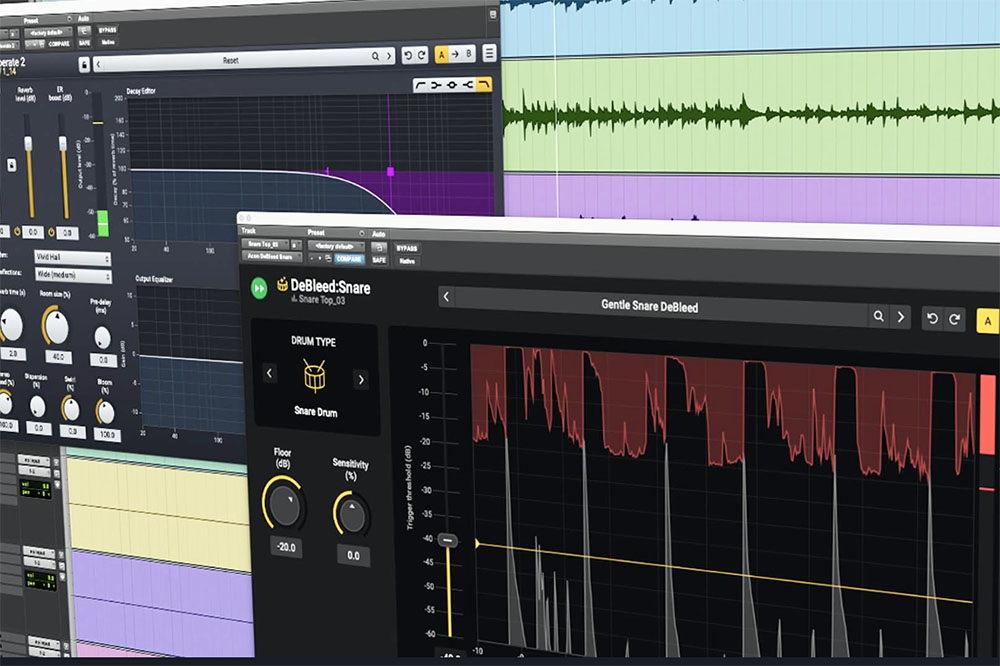Click the undo arrow in DeBleed:Snare plugin

tap(932, 319)
